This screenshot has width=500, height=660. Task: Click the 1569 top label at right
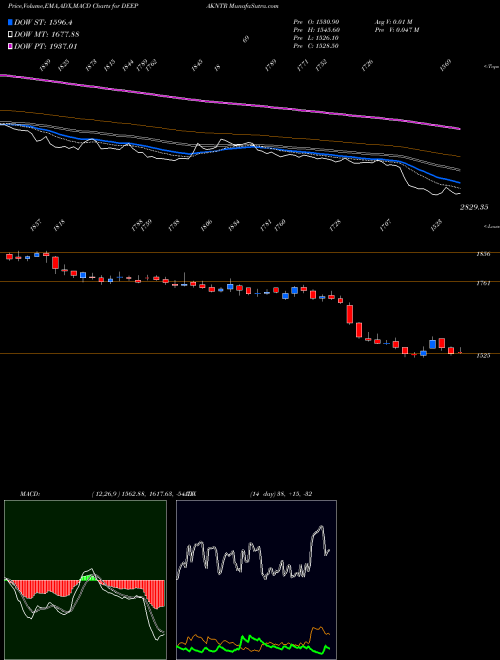[x=445, y=66]
